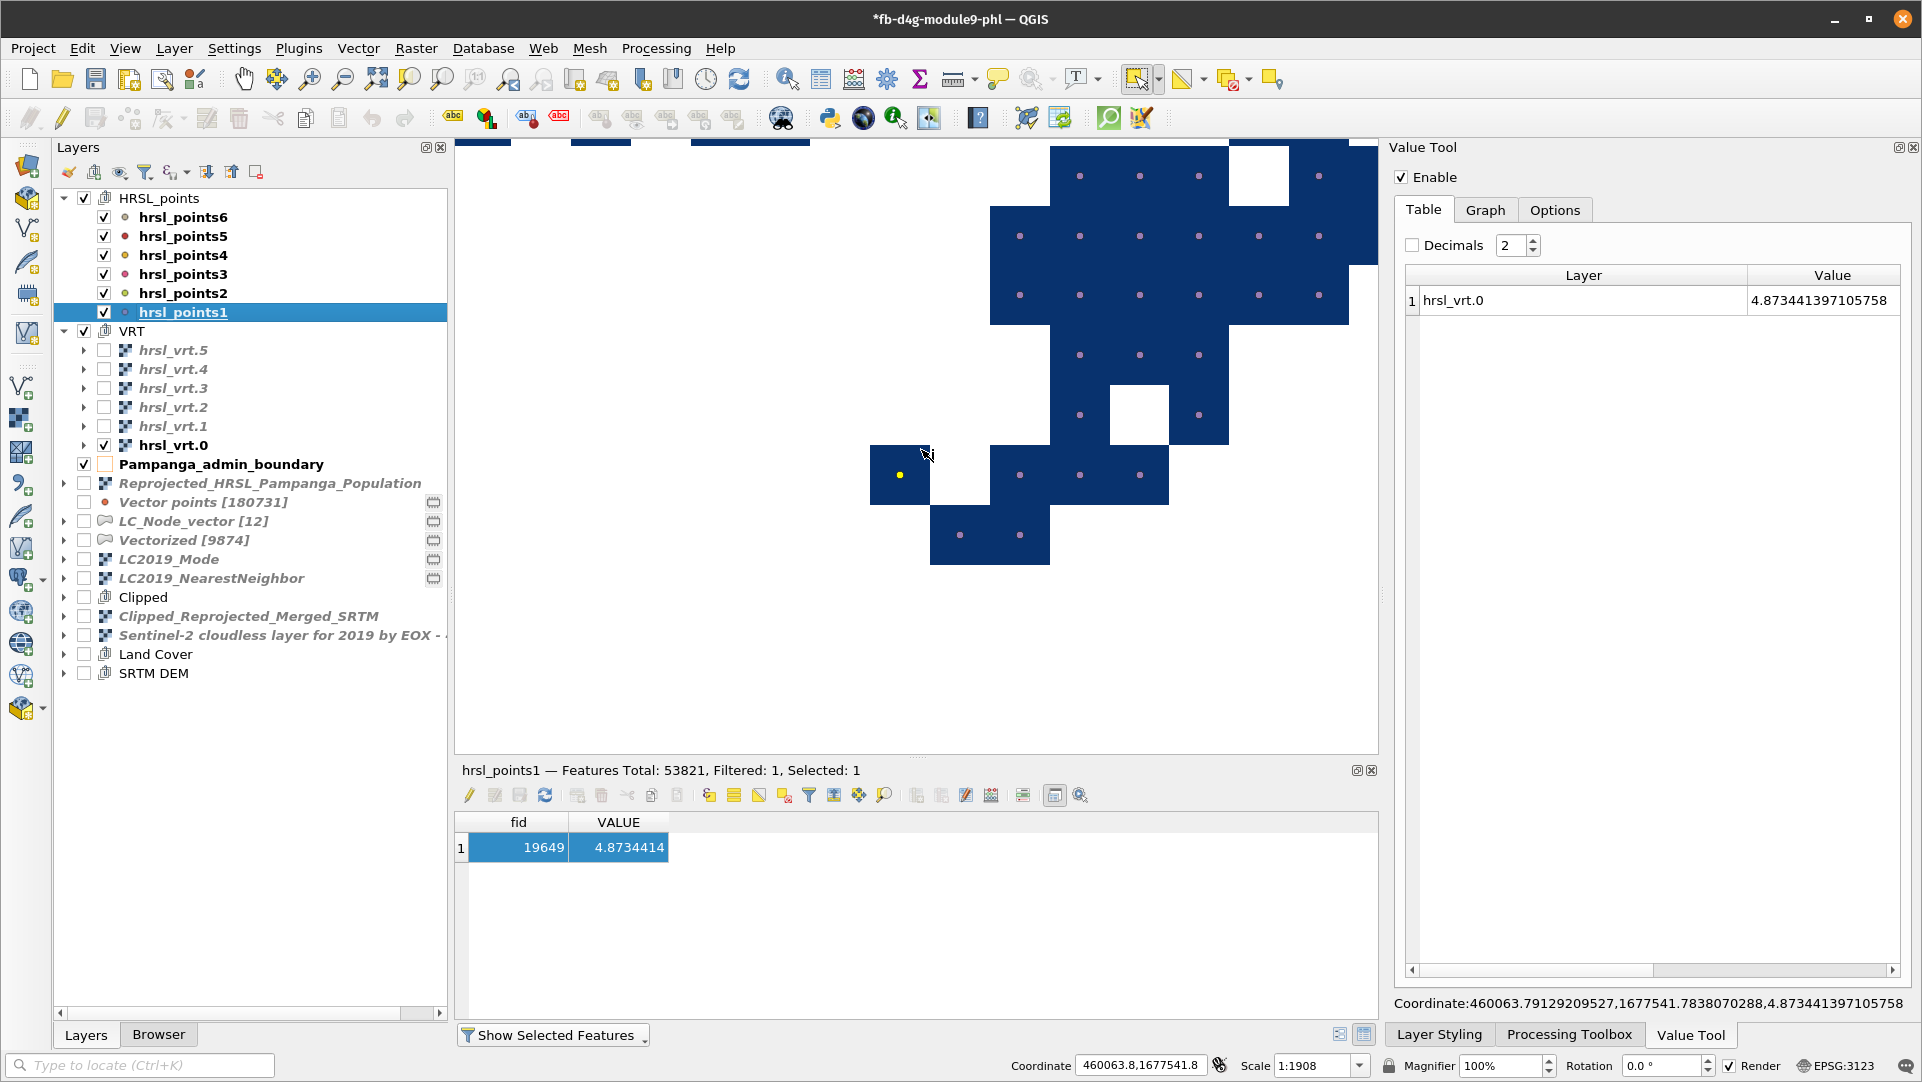This screenshot has height=1082, width=1922.
Task: Select the Pan Map hand tool
Action: tap(244, 79)
